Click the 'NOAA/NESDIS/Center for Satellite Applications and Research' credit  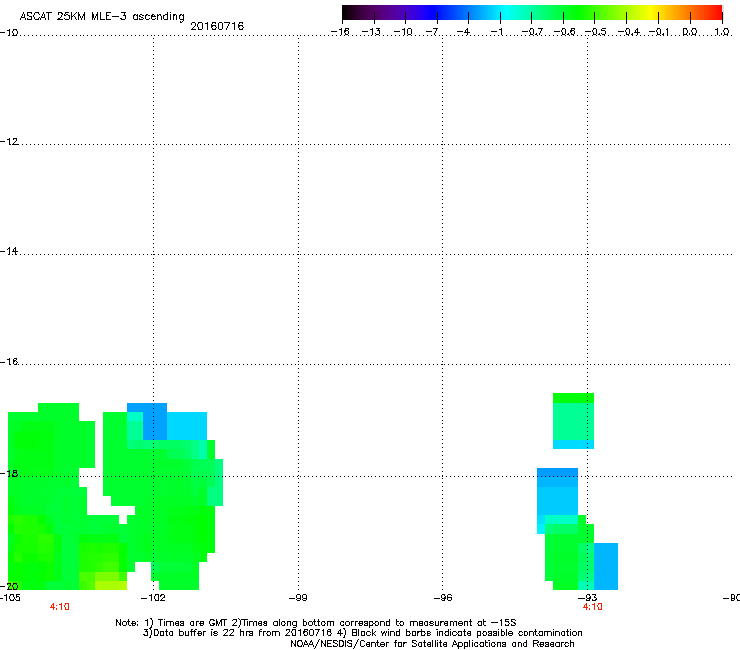point(432,644)
